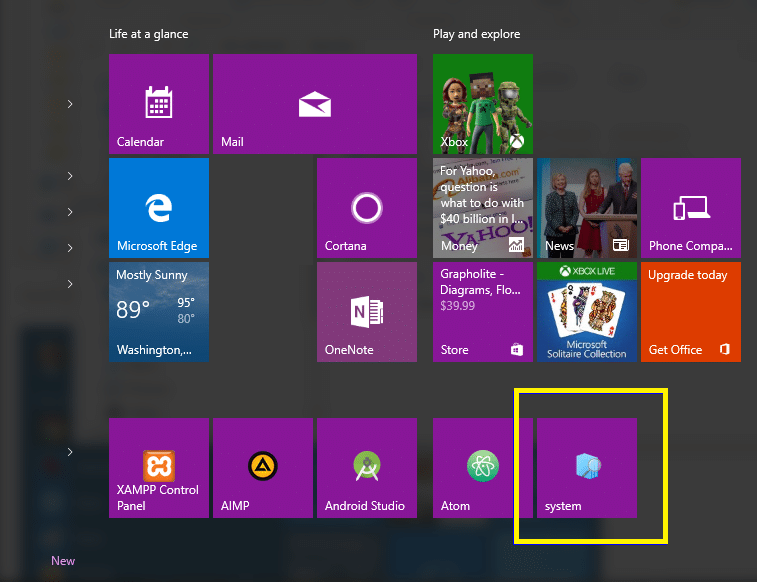Expand the lowest chevron in the left list
757x582 pixels.
pos(70,452)
